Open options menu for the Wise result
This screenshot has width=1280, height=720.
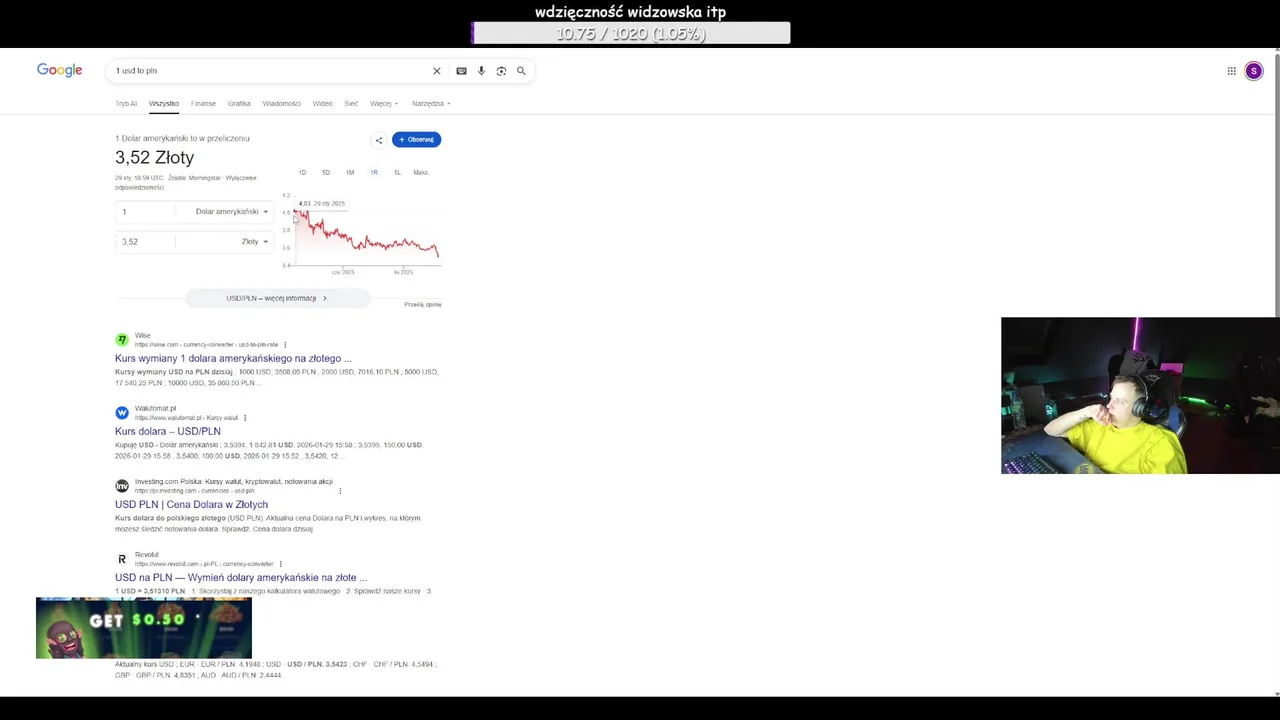tap(285, 345)
